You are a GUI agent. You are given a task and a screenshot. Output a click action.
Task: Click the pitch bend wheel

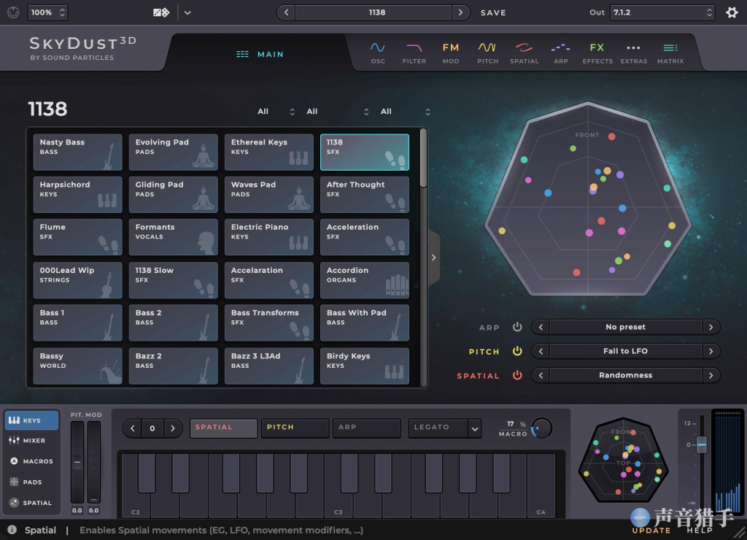click(77, 462)
